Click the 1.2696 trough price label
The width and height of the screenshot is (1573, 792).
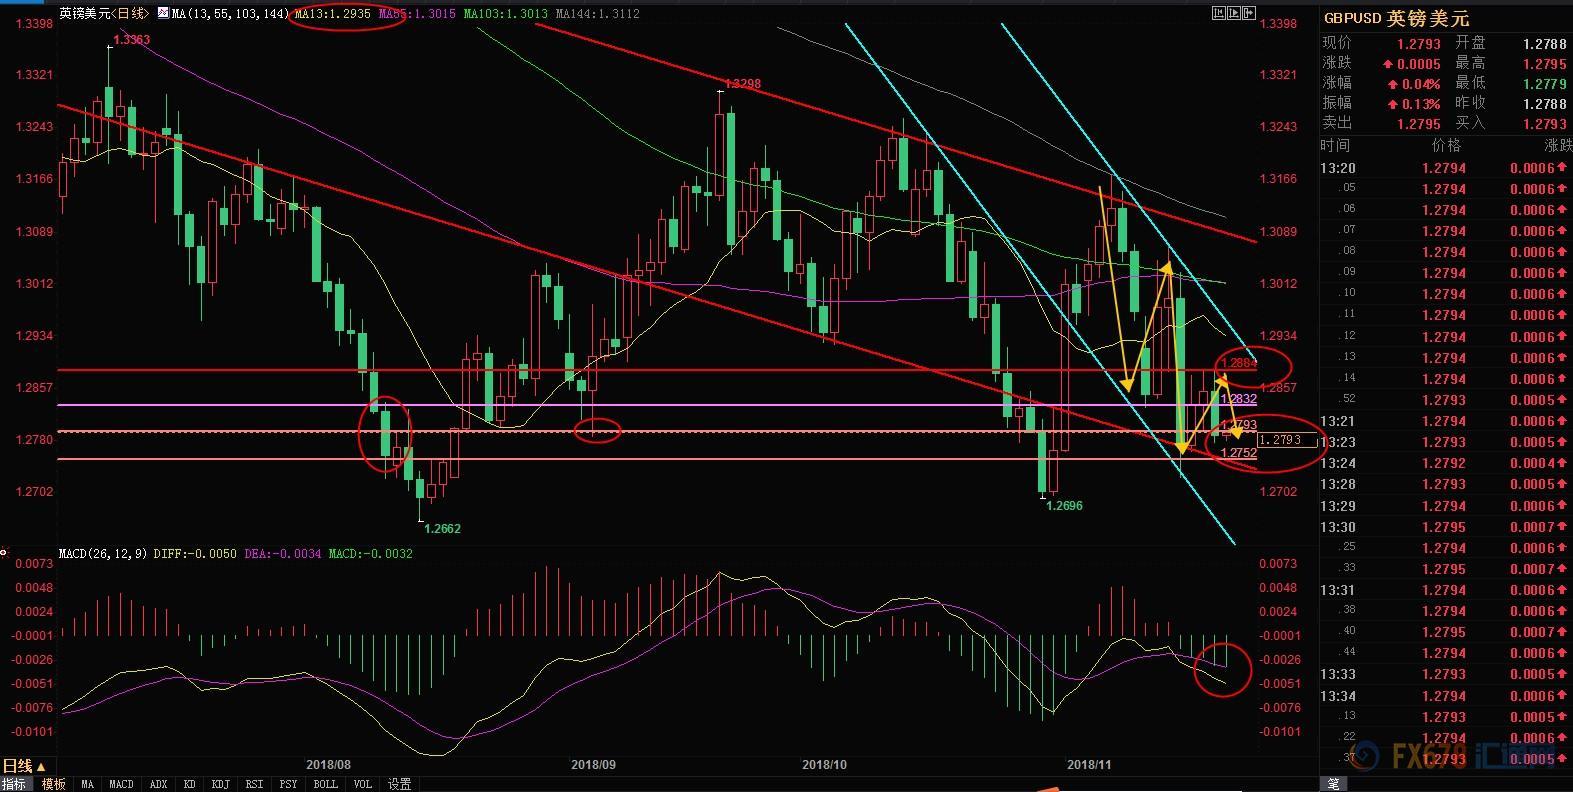click(1064, 506)
